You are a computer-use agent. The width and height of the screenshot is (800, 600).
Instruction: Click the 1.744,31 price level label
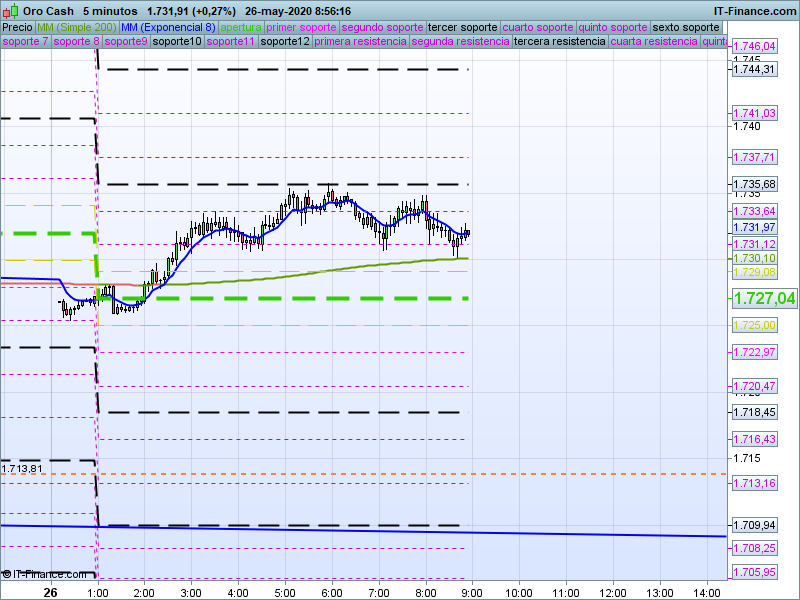(x=755, y=69)
